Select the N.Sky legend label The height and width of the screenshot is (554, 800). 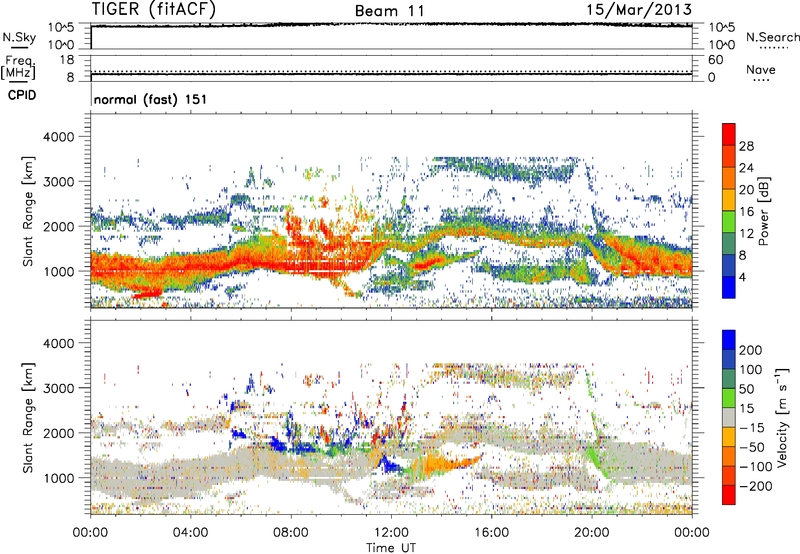click(19, 37)
